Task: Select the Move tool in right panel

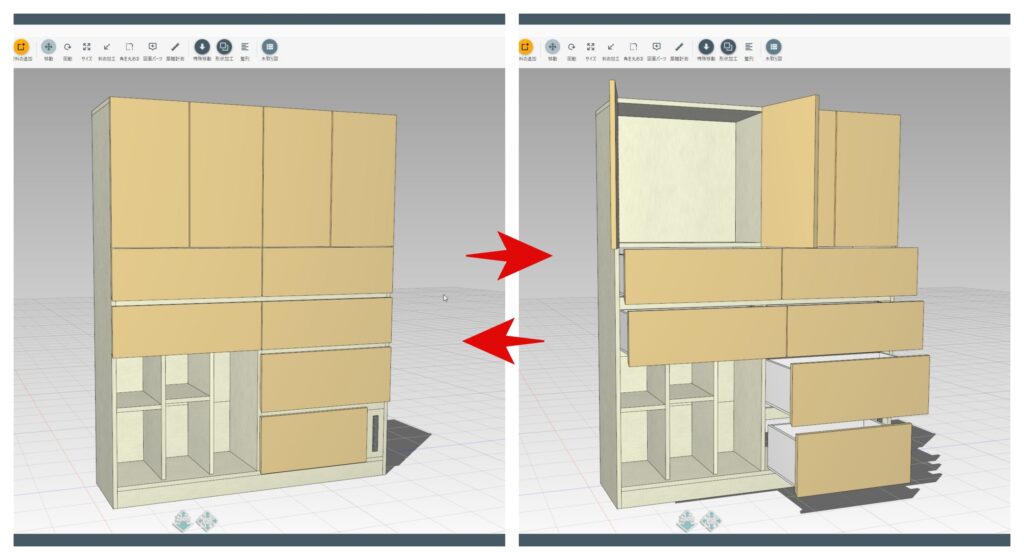Action: 553,47
